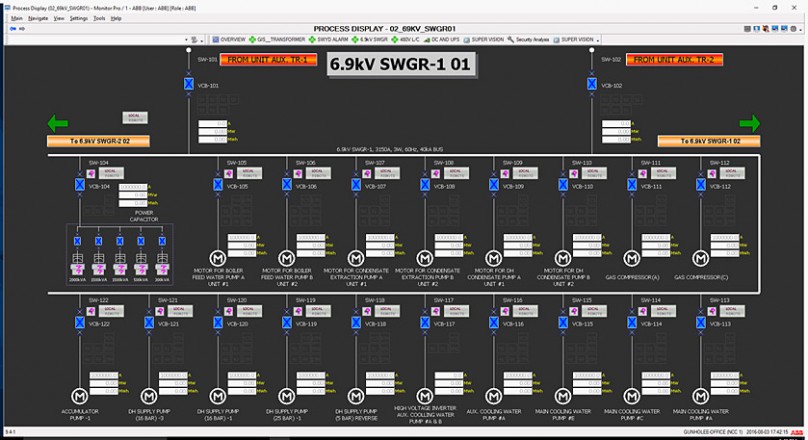Open the View menu
The height and width of the screenshot is (440, 808).
click(59, 19)
